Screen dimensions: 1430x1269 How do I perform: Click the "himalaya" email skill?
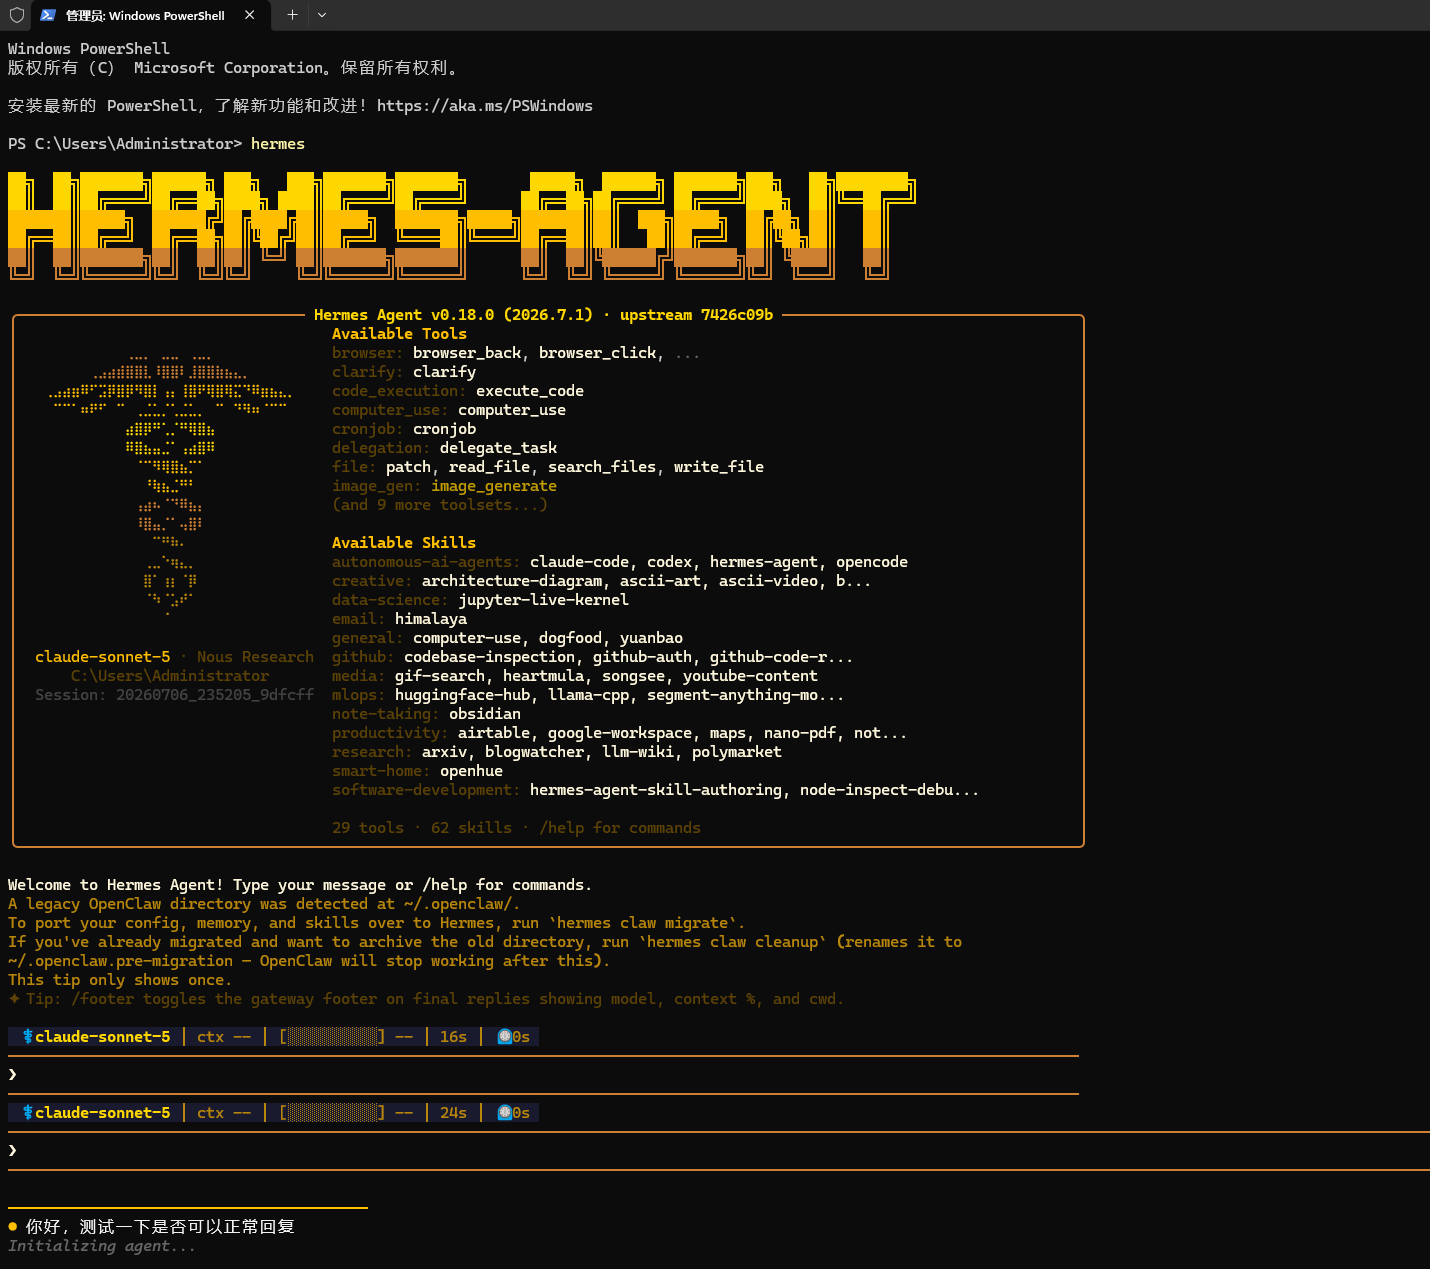pos(431,619)
